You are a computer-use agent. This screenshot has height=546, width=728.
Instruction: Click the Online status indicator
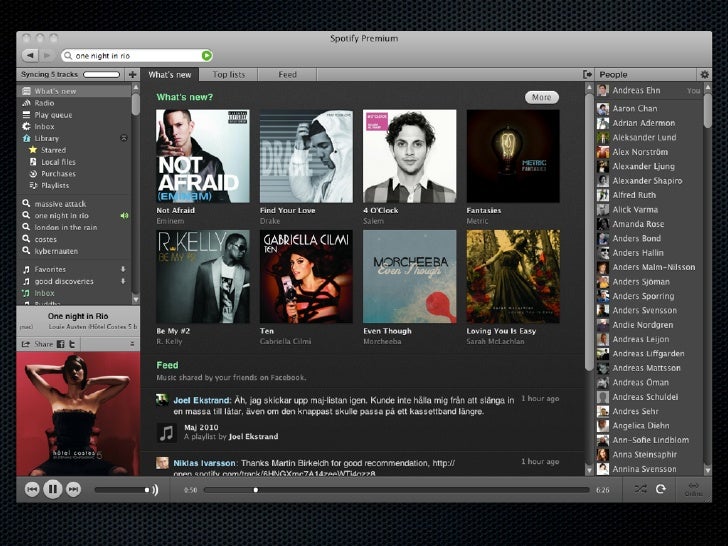click(x=693, y=489)
